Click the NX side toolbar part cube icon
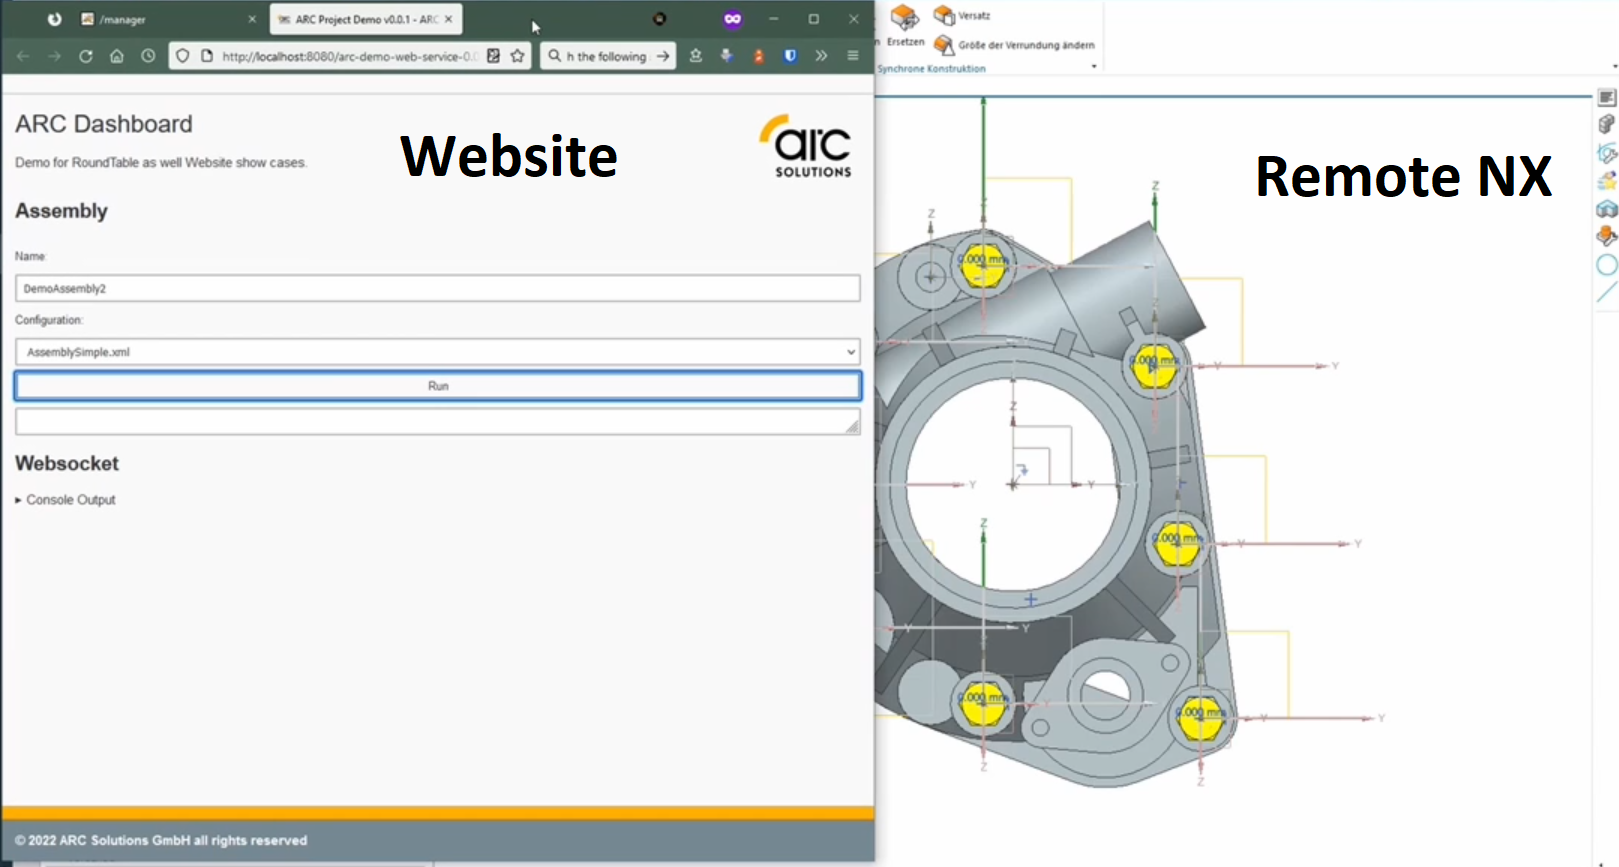This screenshot has height=867, width=1619. click(x=1607, y=124)
